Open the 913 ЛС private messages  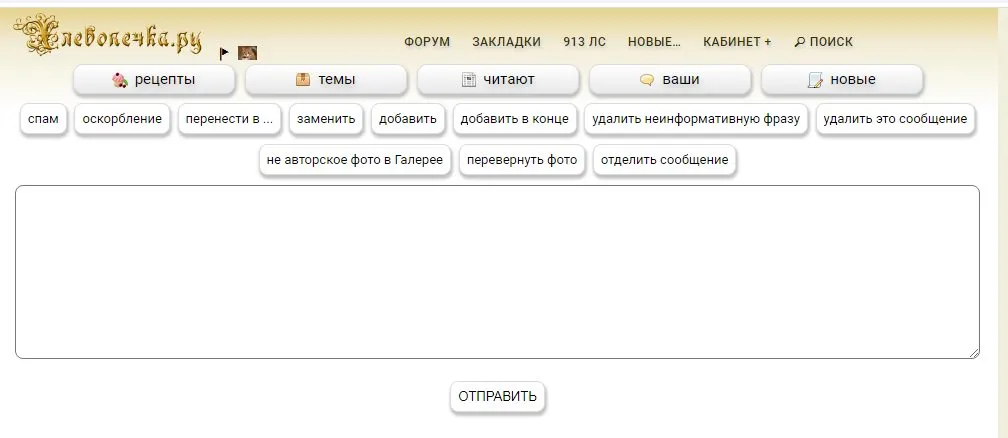(x=584, y=42)
